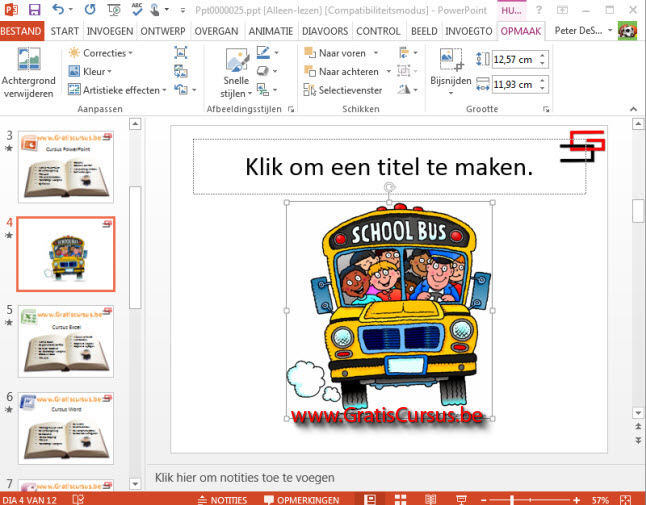The width and height of the screenshot is (646, 505).
Task: Open touch/mouse mode icon
Action: pyautogui.click(x=155, y=9)
